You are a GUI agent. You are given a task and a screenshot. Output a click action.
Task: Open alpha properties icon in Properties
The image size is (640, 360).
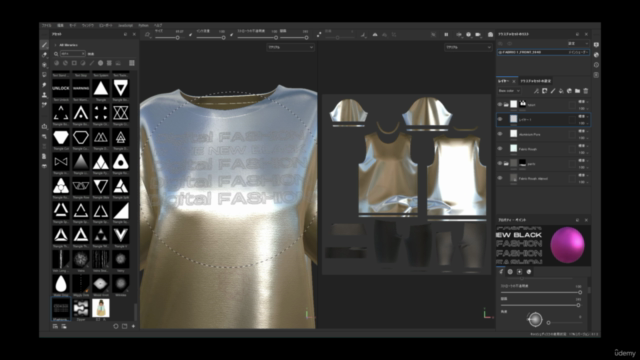click(x=510, y=272)
